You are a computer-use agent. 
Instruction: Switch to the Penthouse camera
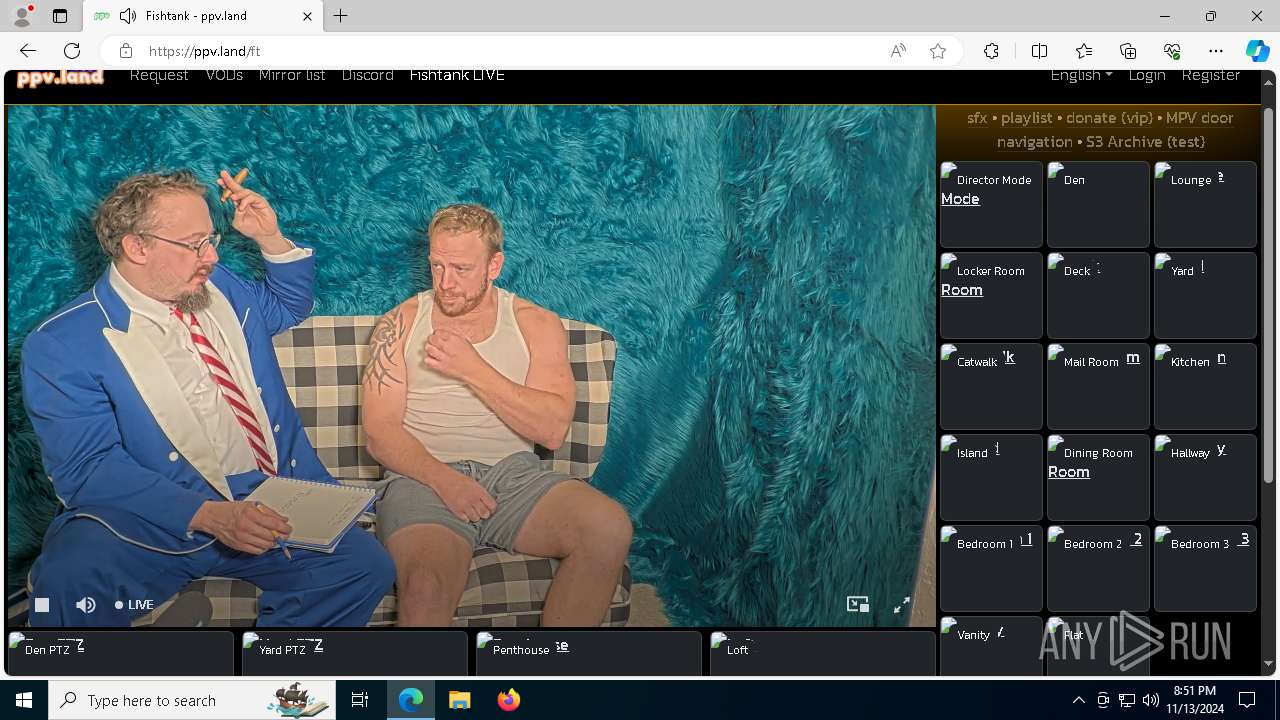pyautogui.click(x=589, y=654)
